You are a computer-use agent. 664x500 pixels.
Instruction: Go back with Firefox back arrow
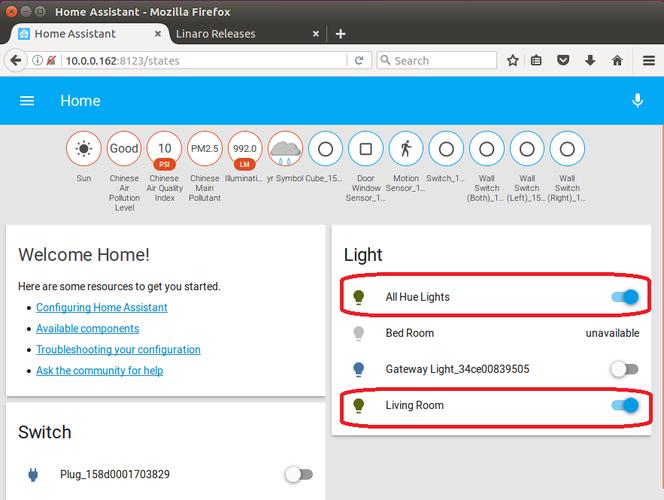[x=16, y=61]
